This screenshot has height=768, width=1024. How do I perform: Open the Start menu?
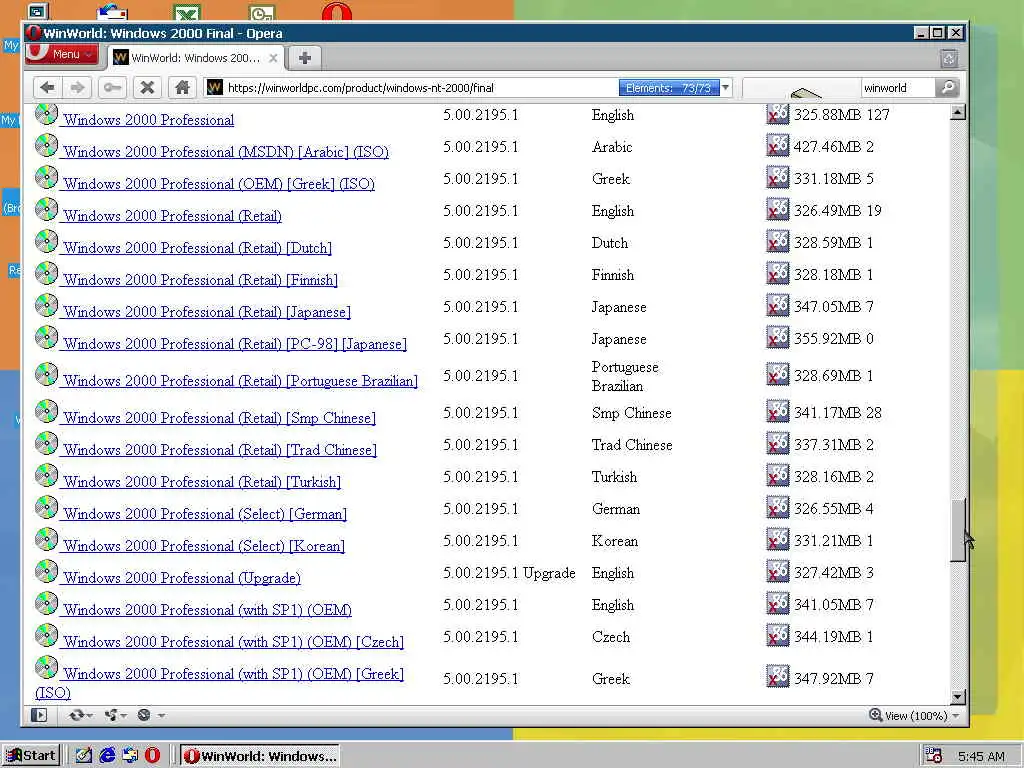click(31, 756)
